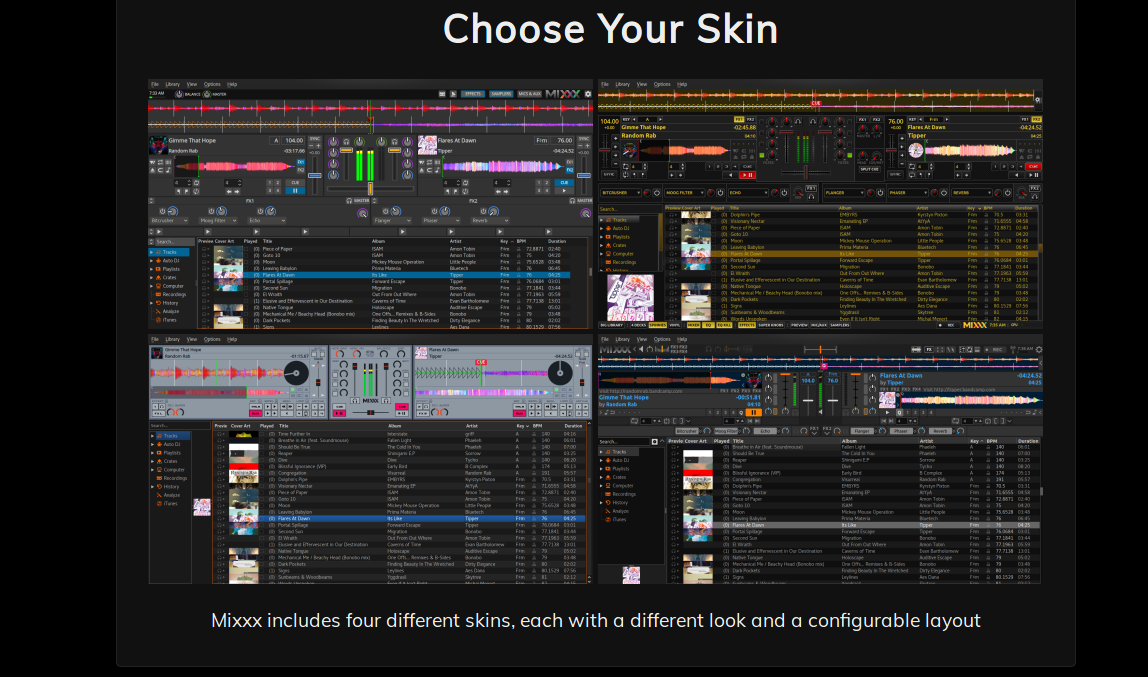
Task: Open the Library menu in the top-right skin
Action: [622, 84]
